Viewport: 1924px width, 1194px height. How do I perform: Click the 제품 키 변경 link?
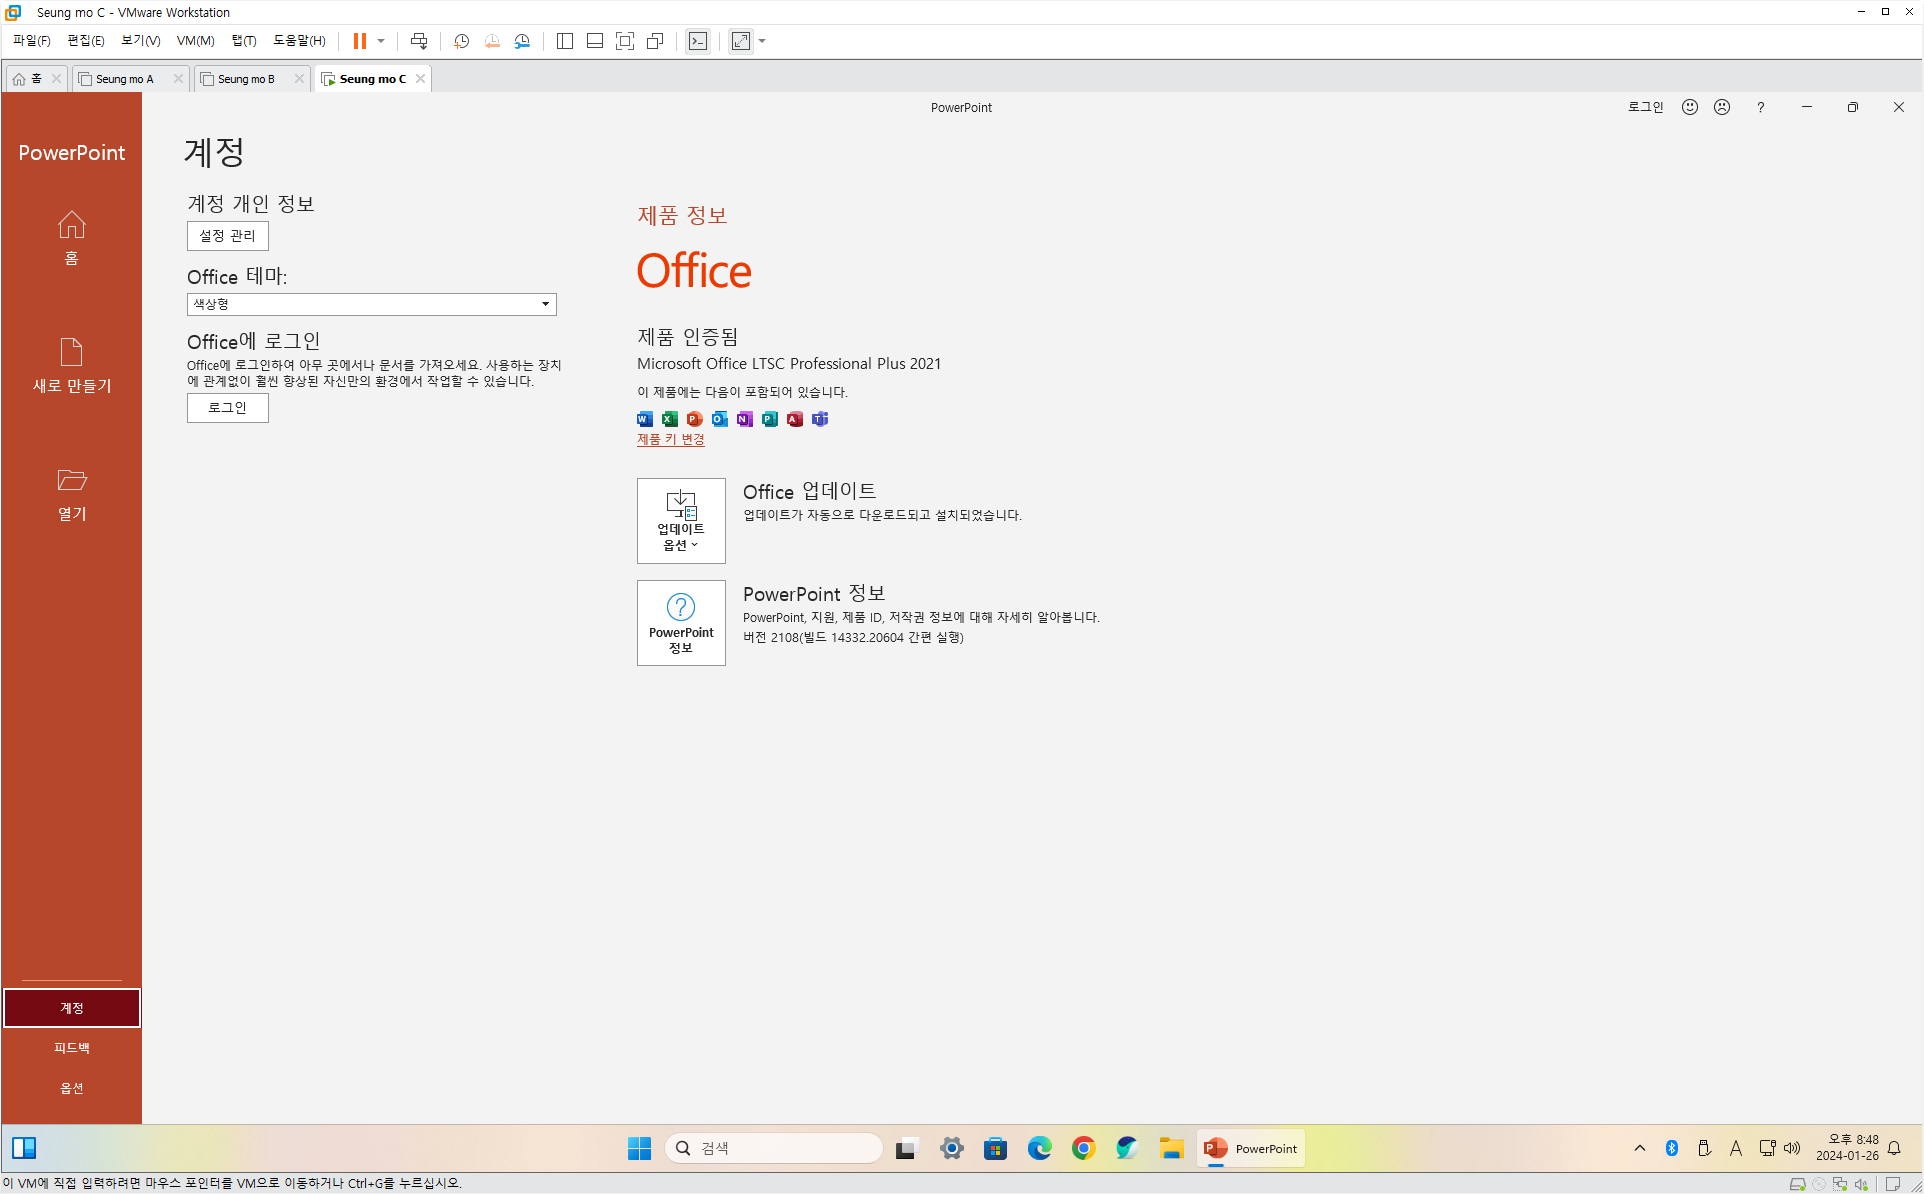pyautogui.click(x=671, y=439)
